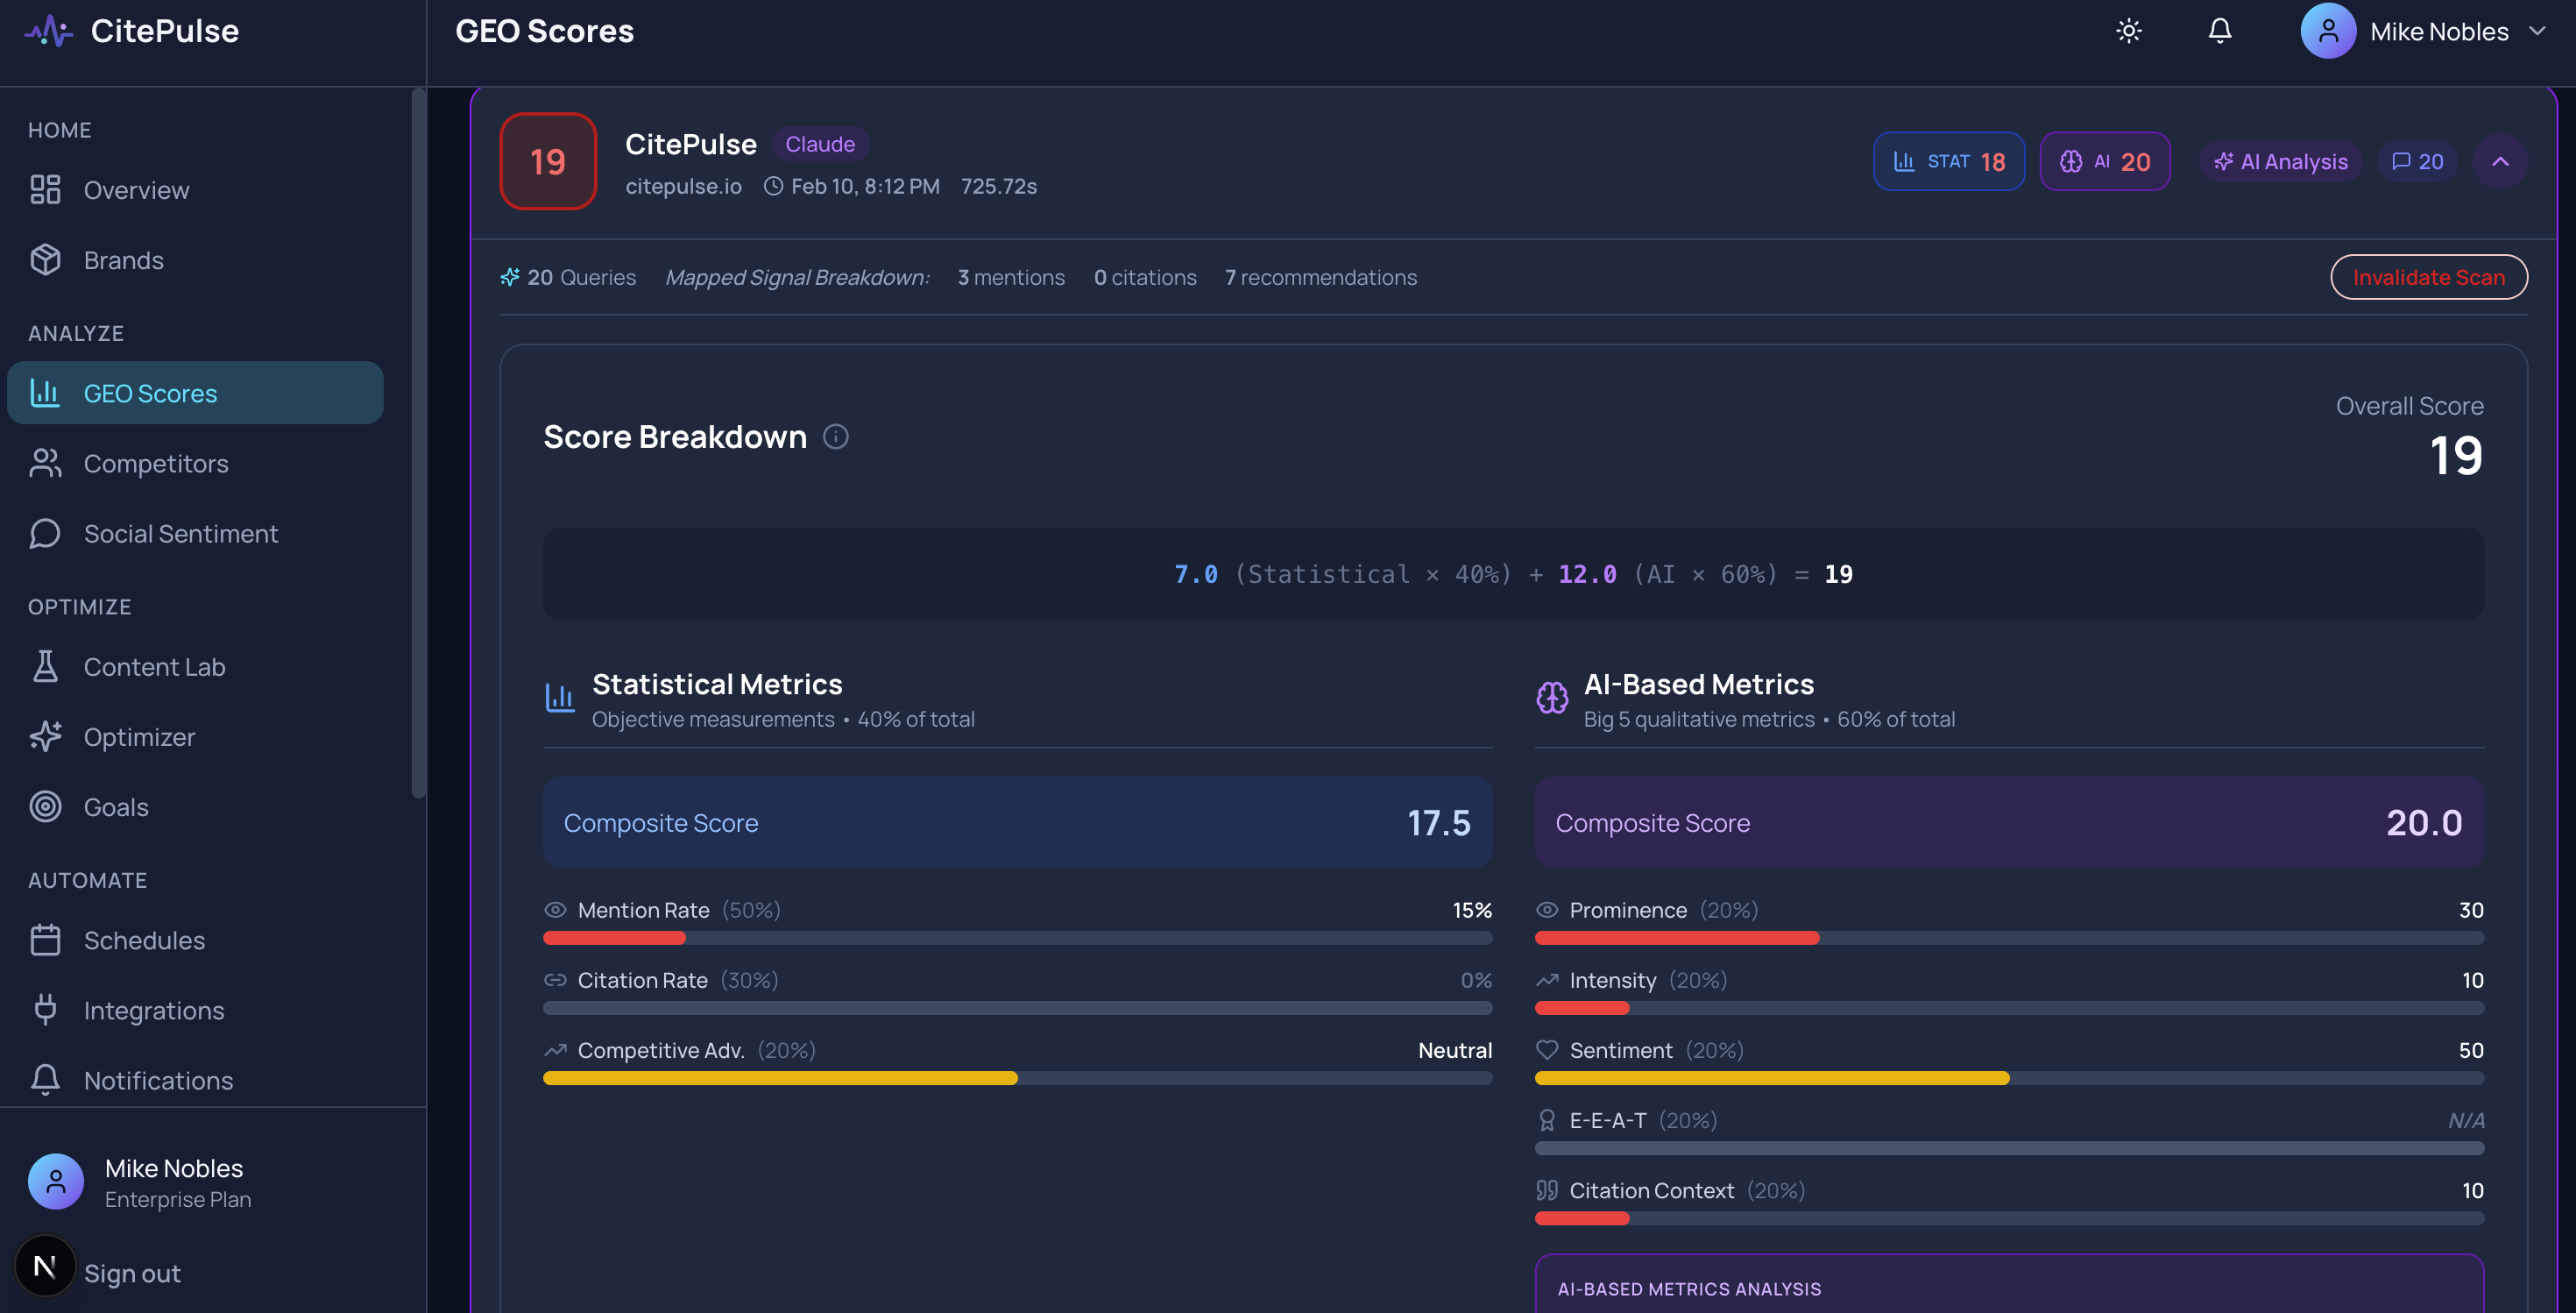Open the Integrations page
The width and height of the screenshot is (2576, 1313).
coord(153,1010)
